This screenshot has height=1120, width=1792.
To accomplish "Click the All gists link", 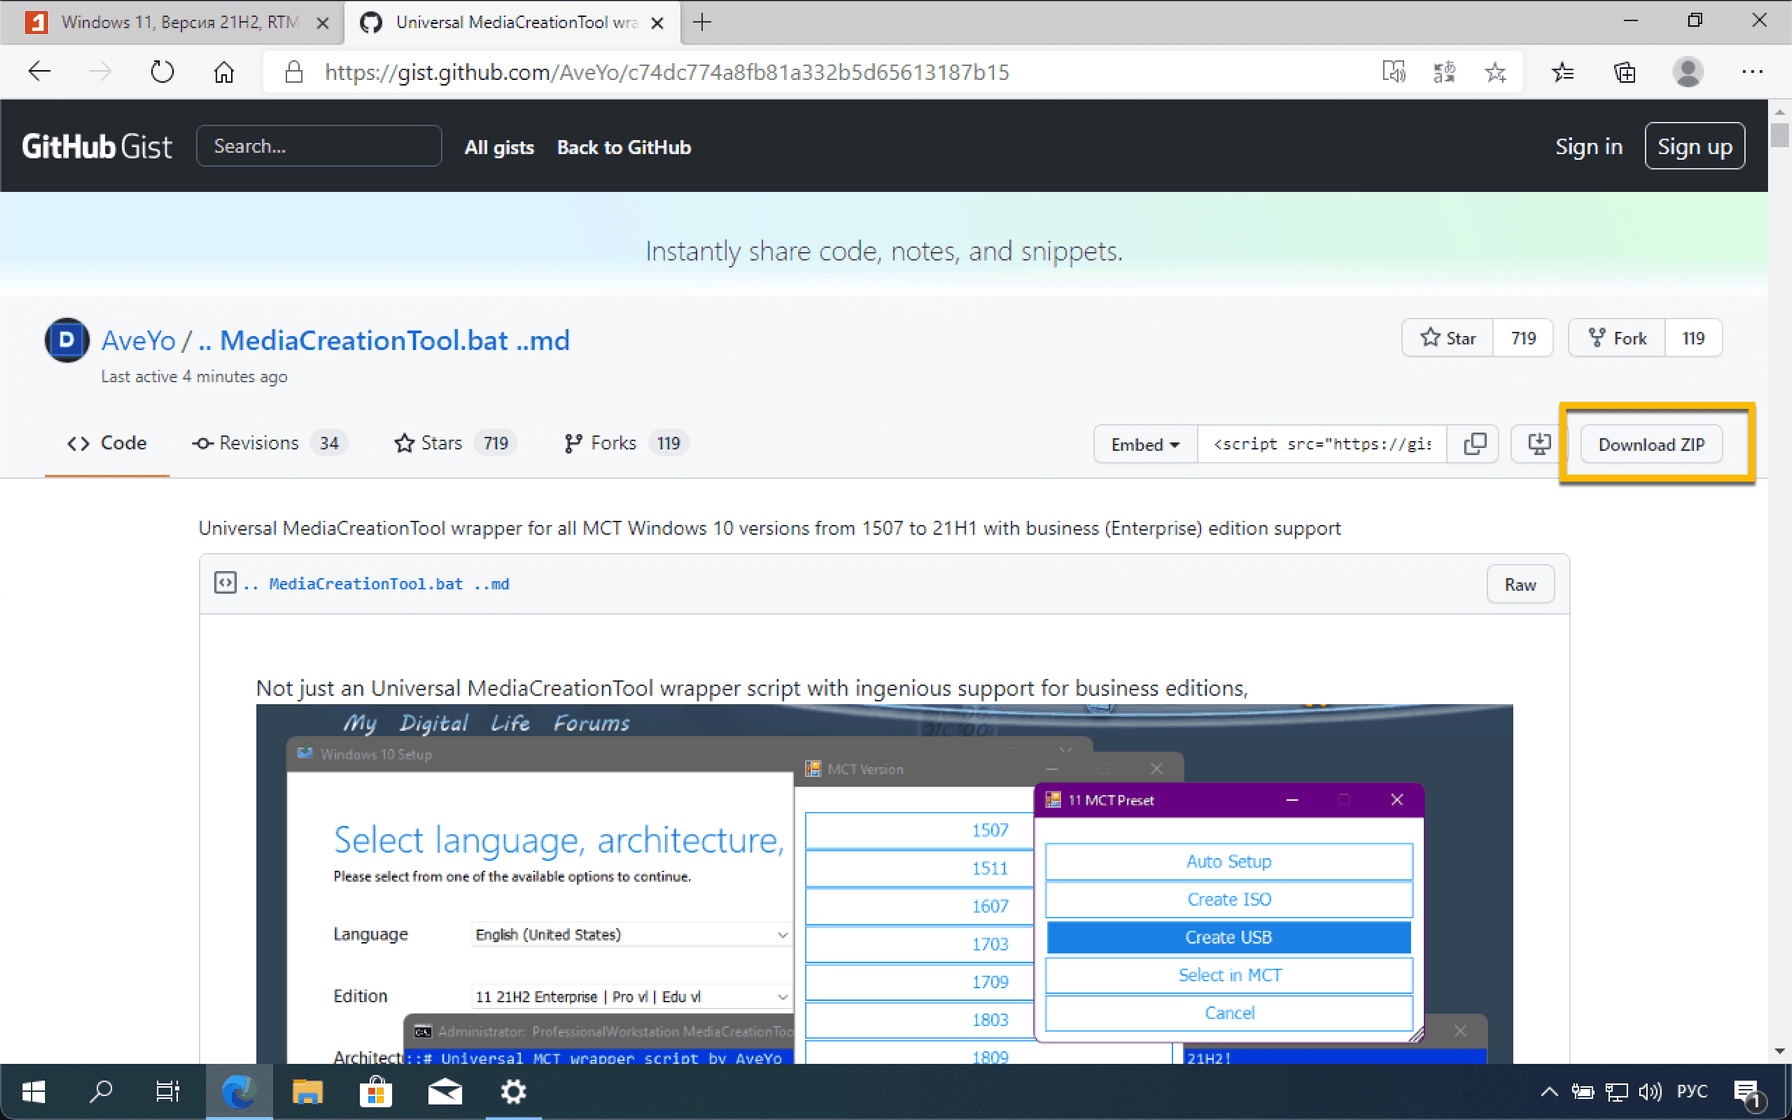I will click(x=499, y=147).
